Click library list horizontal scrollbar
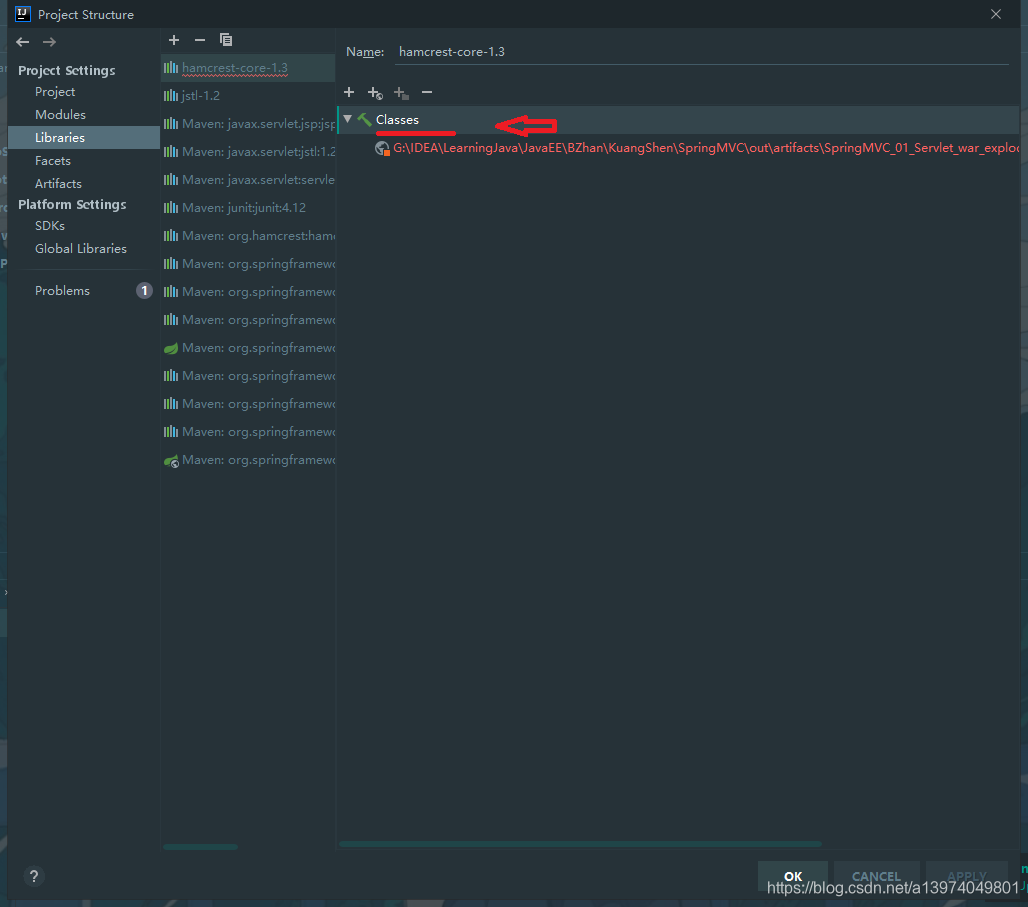Viewport: 1028px width, 907px height. tap(200, 847)
